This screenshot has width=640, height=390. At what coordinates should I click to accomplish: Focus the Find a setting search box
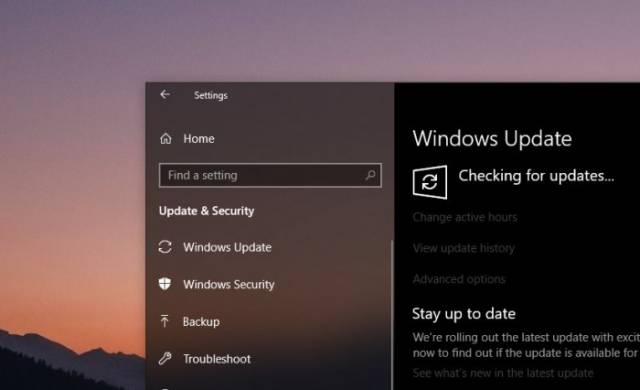point(270,175)
